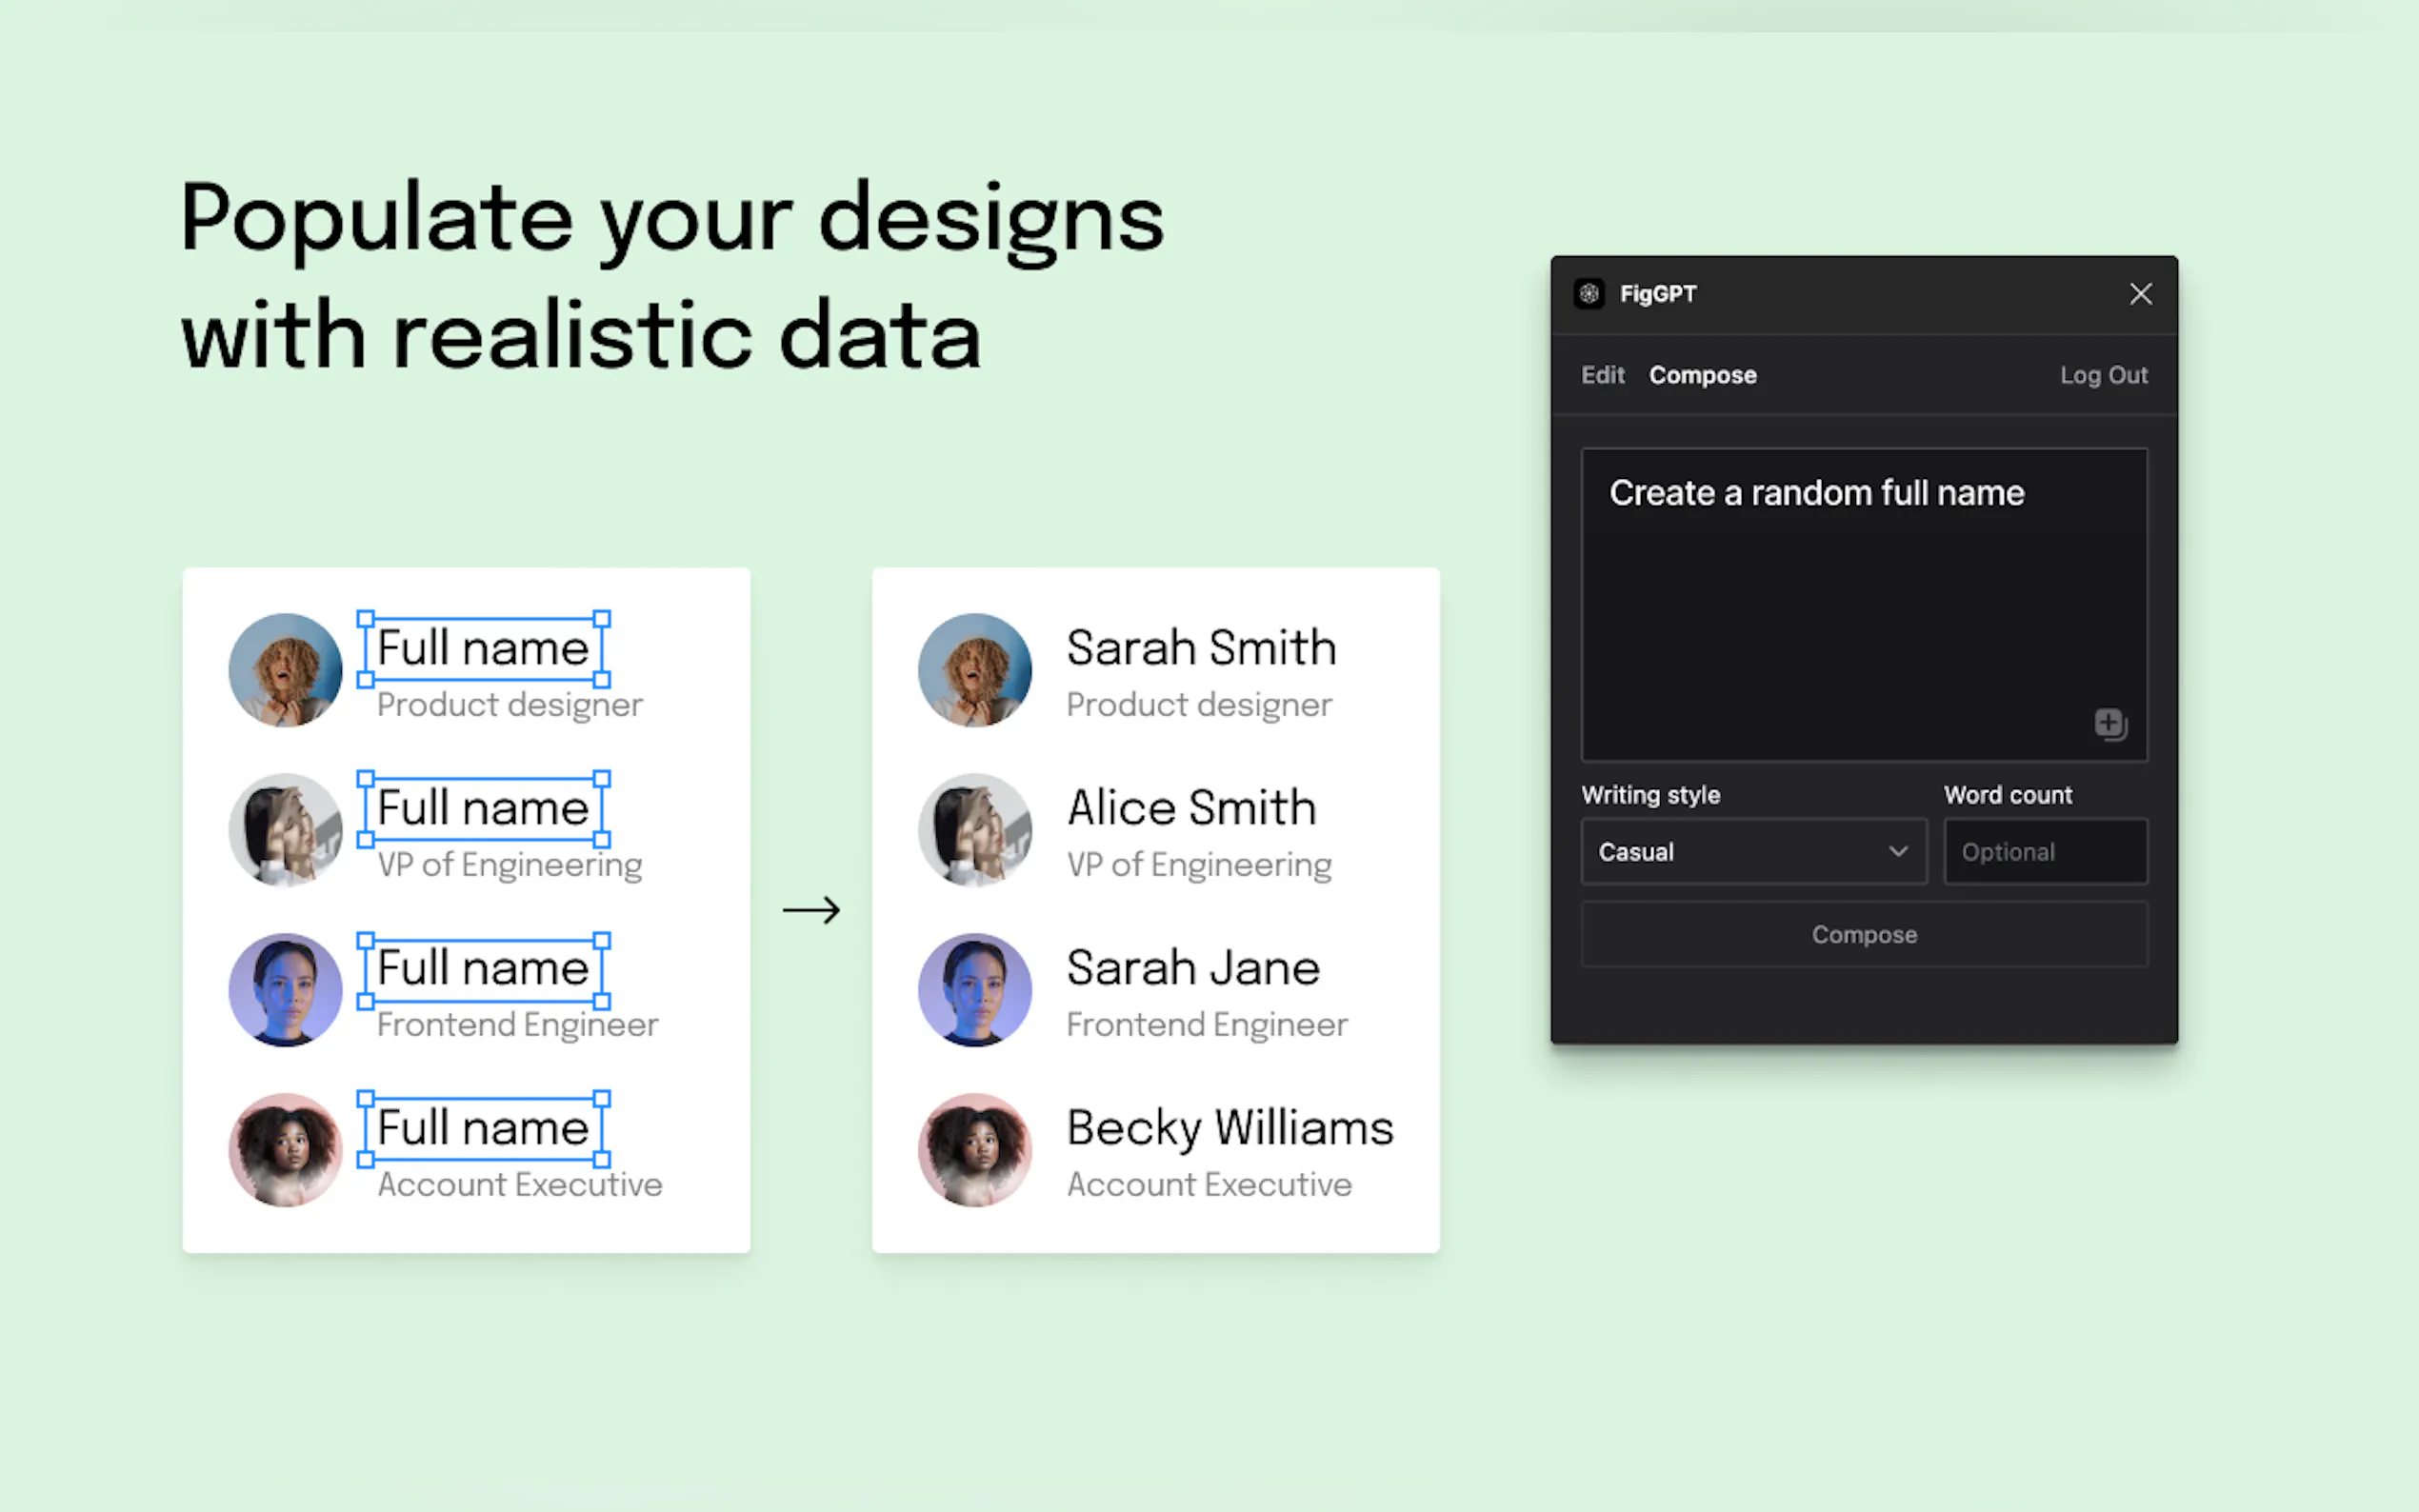Image resolution: width=2419 pixels, height=1512 pixels.
Task: Select VP of Engineering's Full name text layer
Action: point(483,808)
